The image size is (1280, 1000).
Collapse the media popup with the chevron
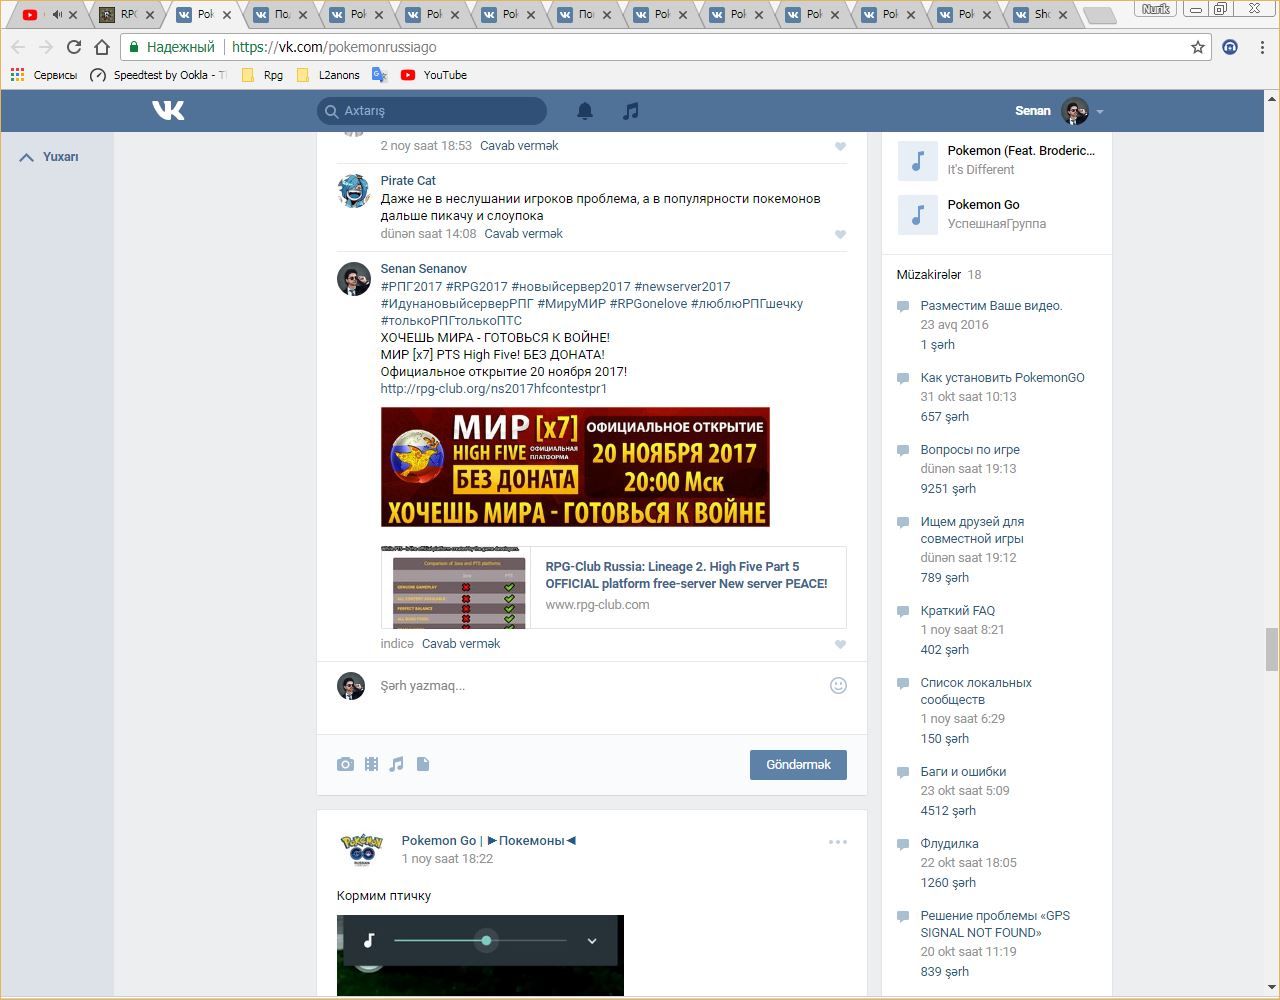pyautogui.click(x=591, y=940)
